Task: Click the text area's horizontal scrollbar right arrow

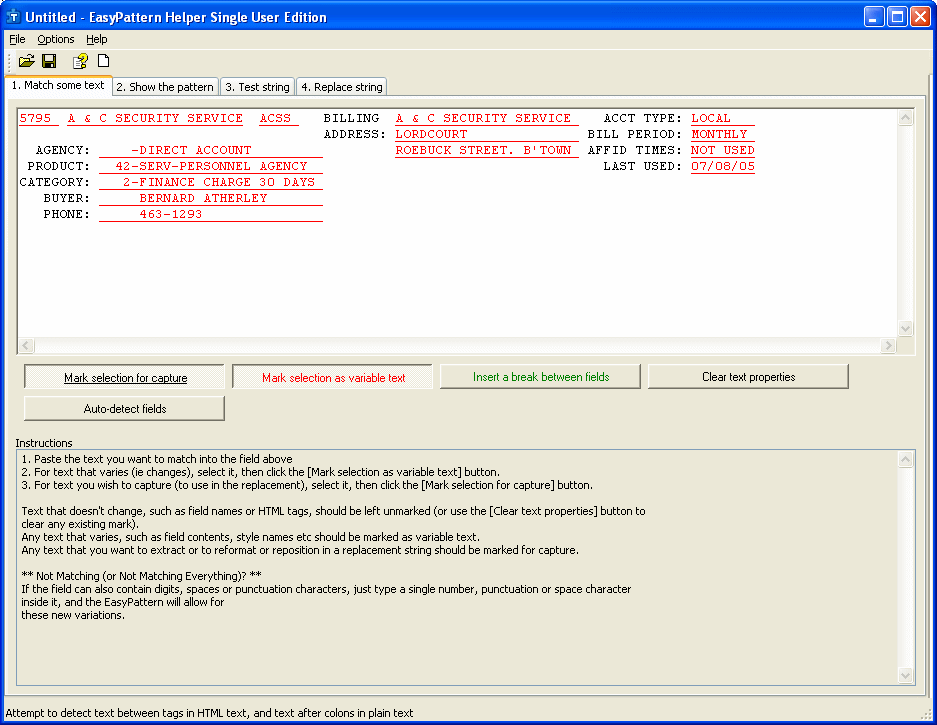Action: [888, 346]
